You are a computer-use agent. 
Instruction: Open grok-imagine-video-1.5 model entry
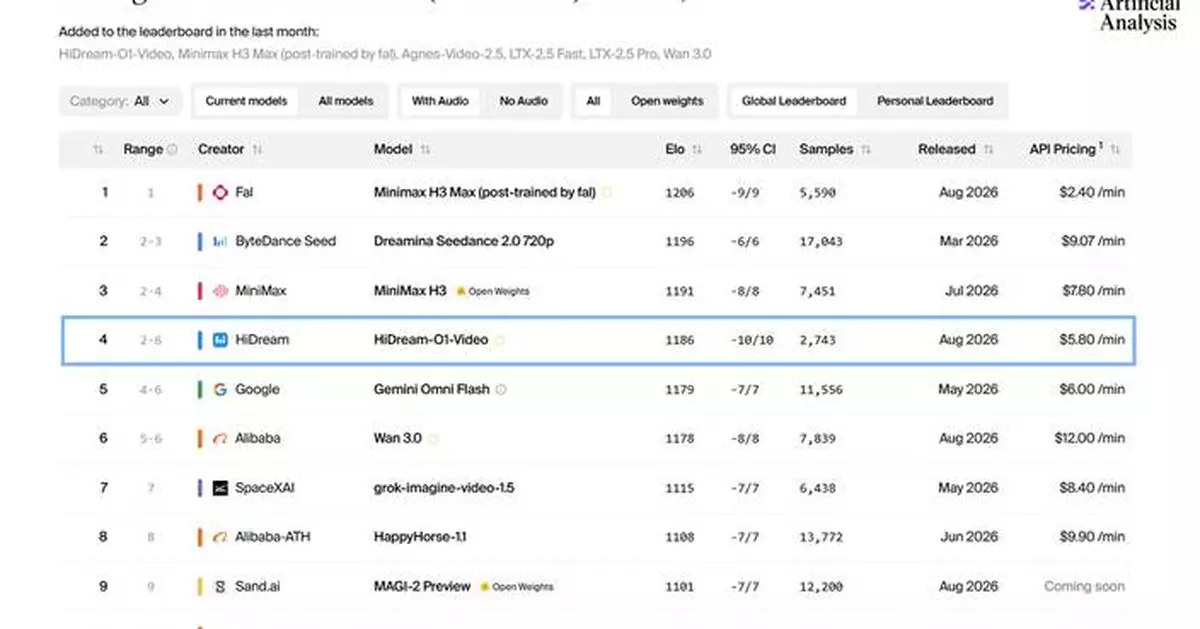click(444, 488)
